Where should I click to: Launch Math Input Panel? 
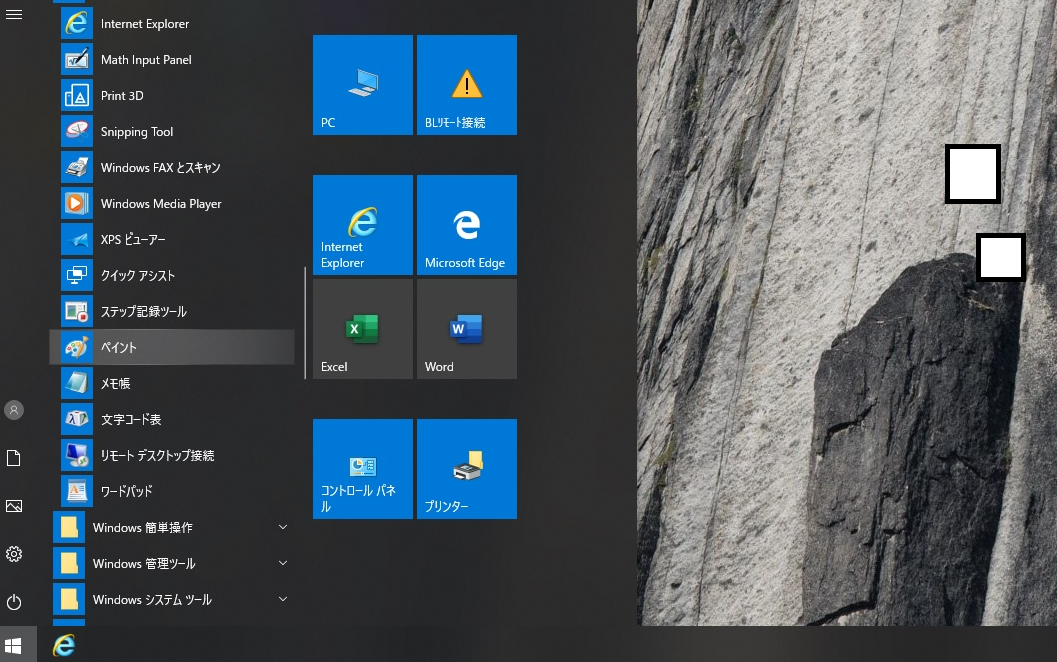click(x=172, y=59)
